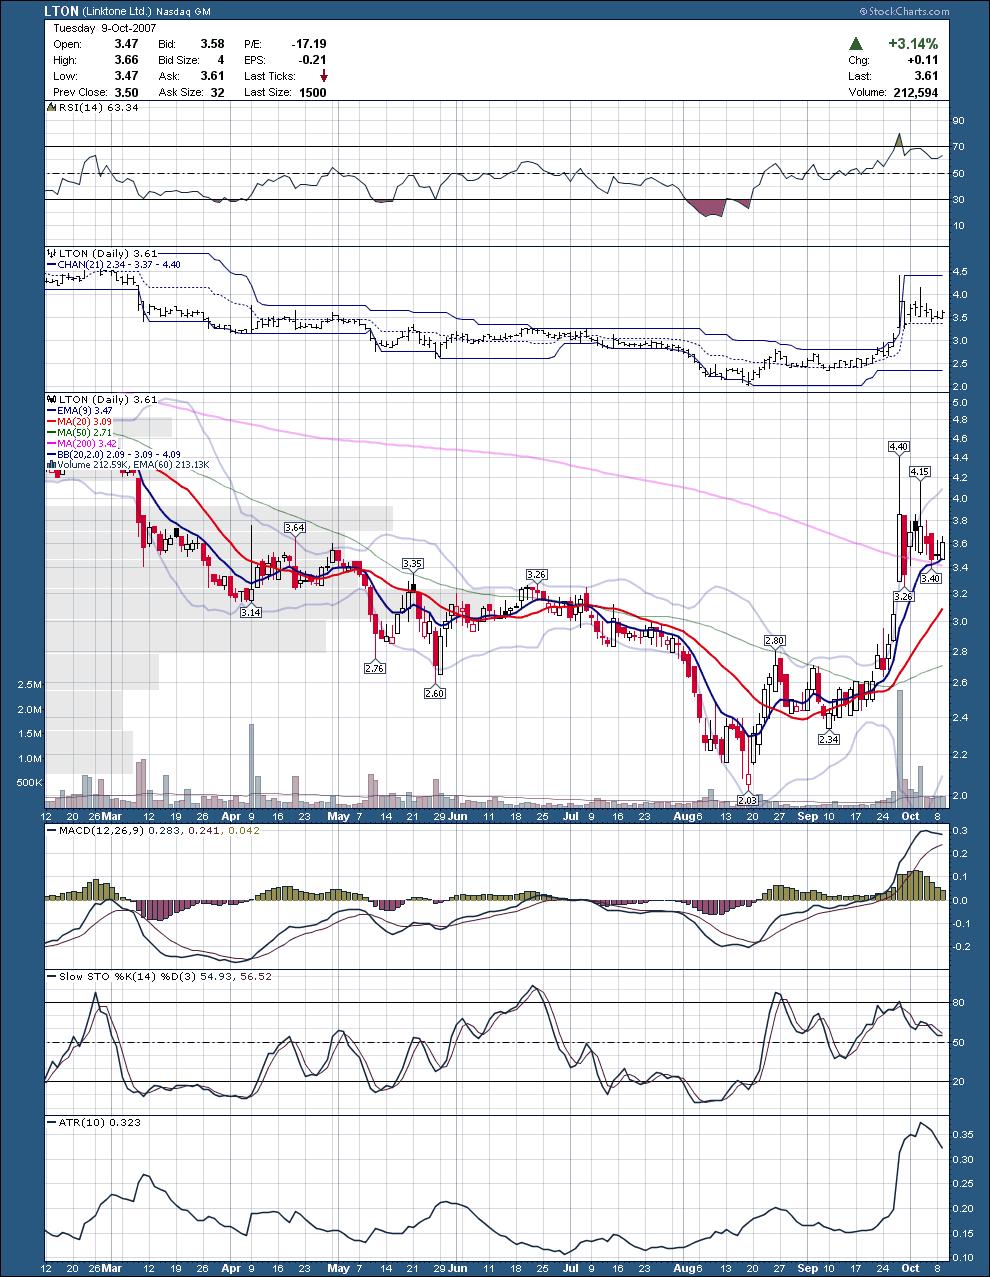Click the green up-triangle change indicator
The image size is (990, 1277).
856,44
